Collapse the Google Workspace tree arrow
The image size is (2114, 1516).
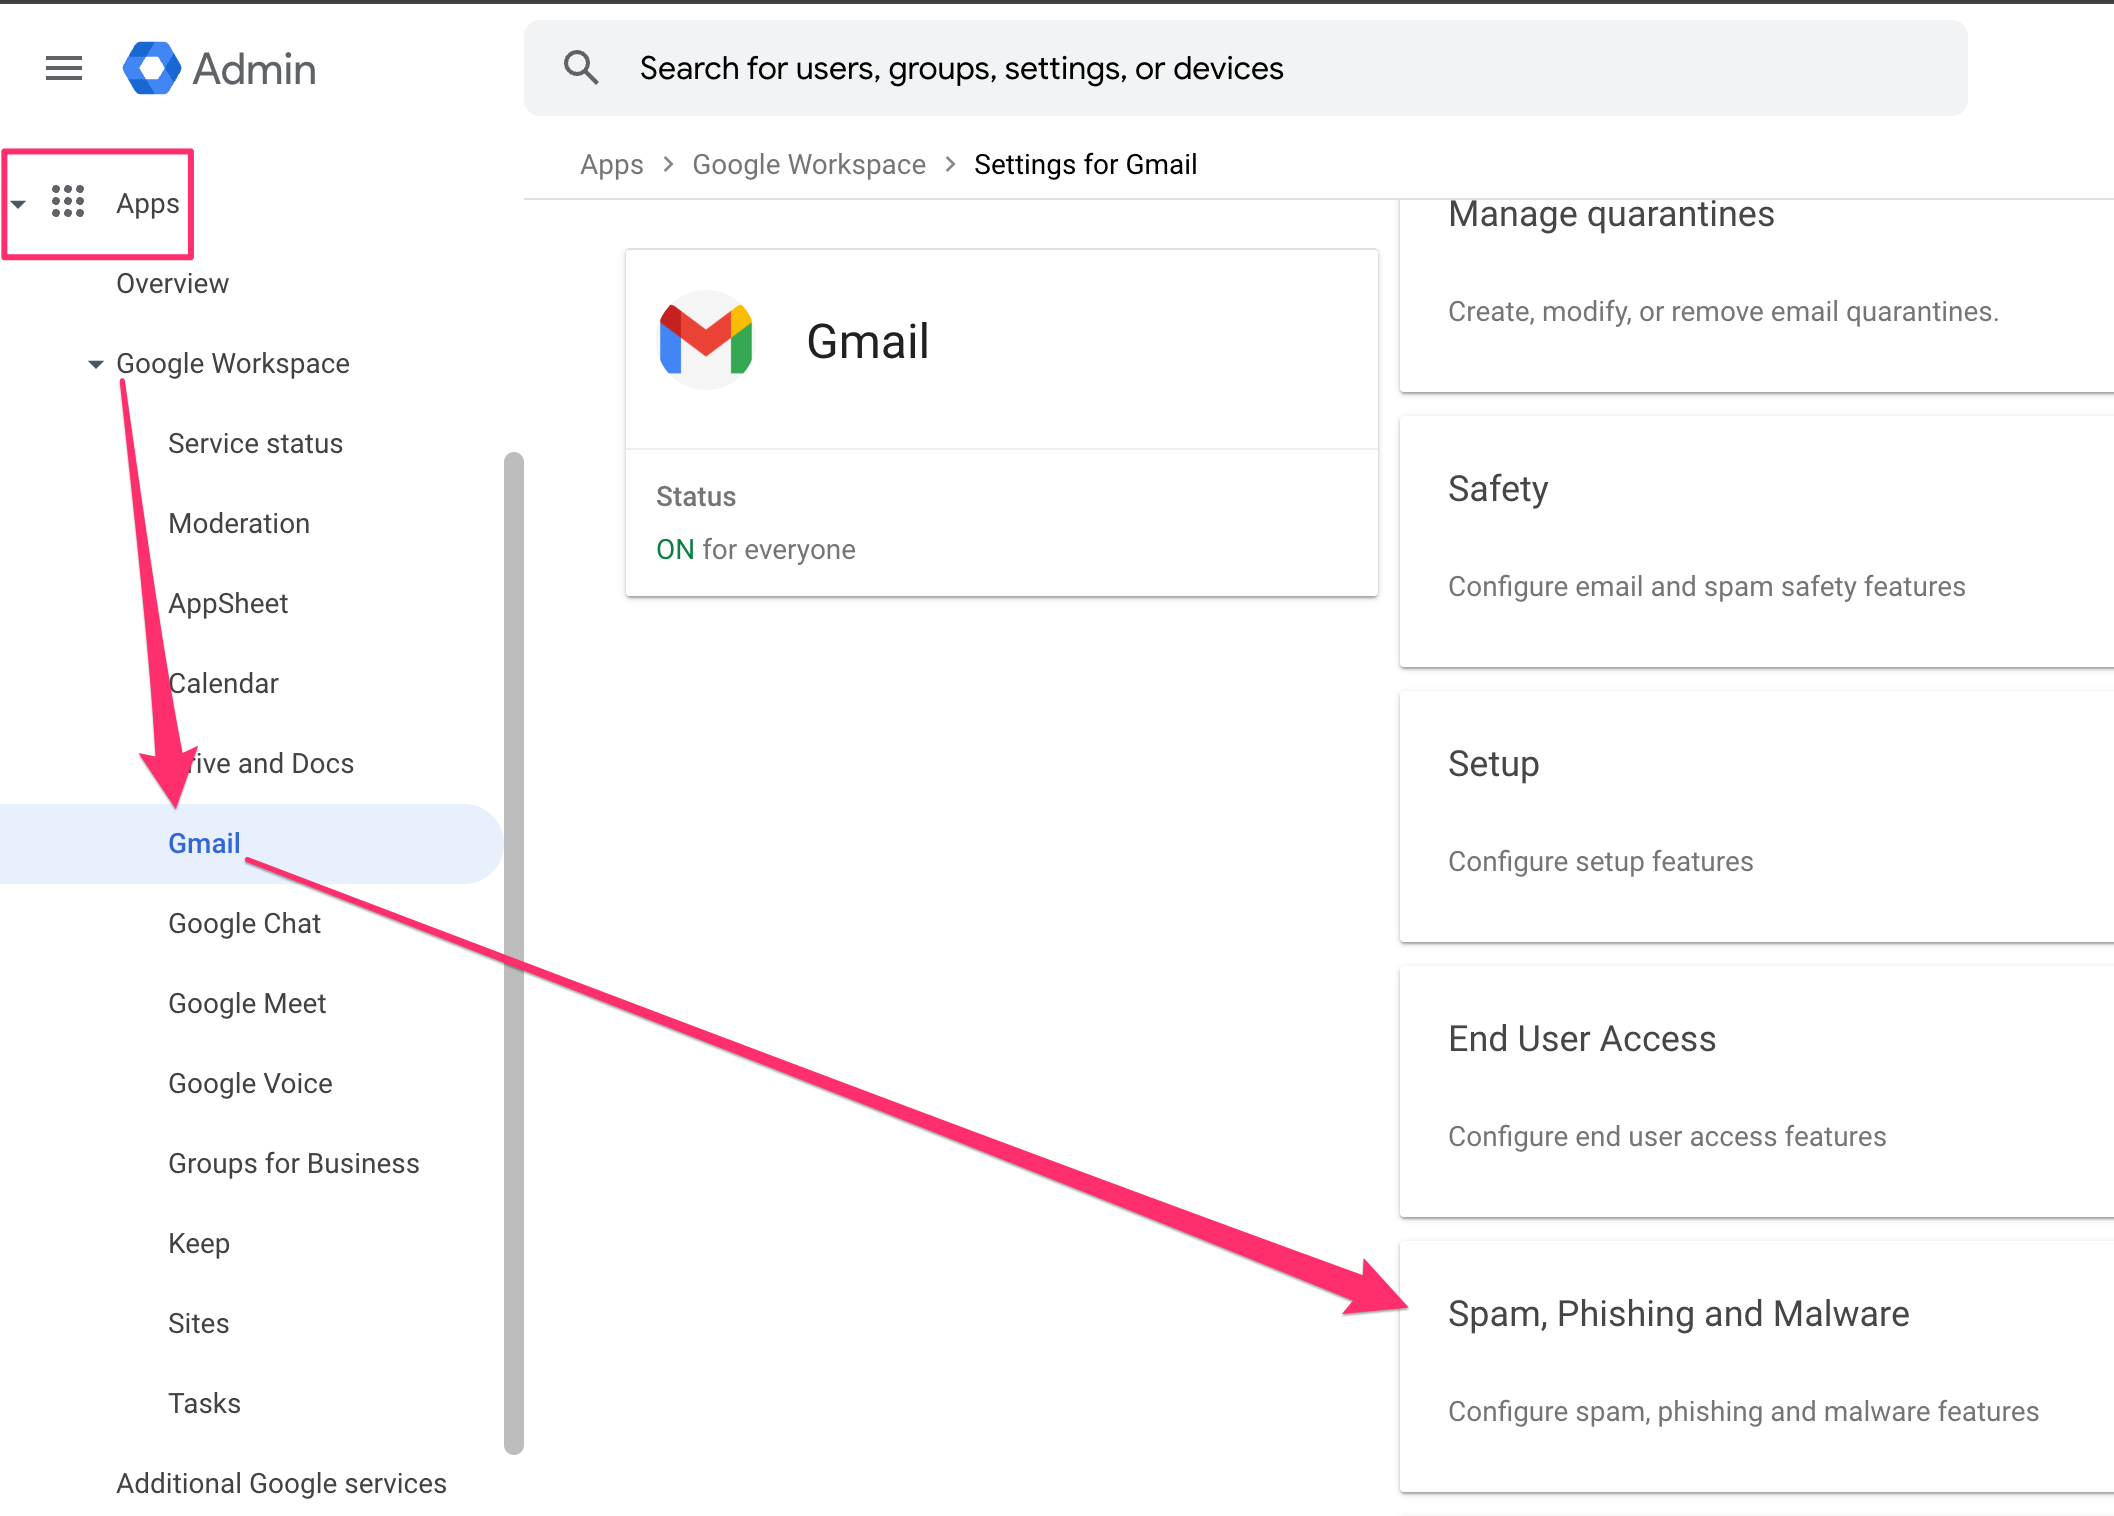coord(96,364)
